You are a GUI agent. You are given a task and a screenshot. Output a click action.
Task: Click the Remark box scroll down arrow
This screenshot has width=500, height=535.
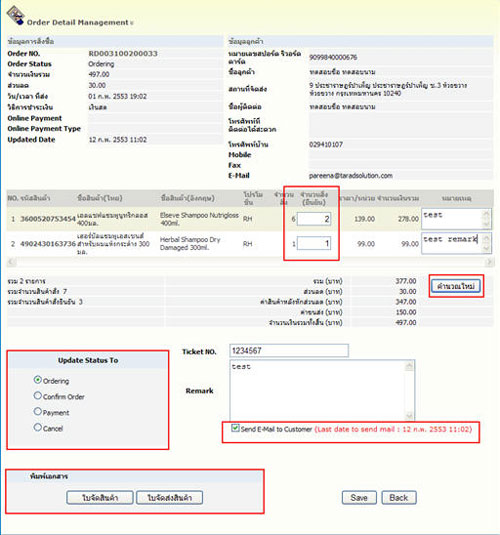[409, 417]
